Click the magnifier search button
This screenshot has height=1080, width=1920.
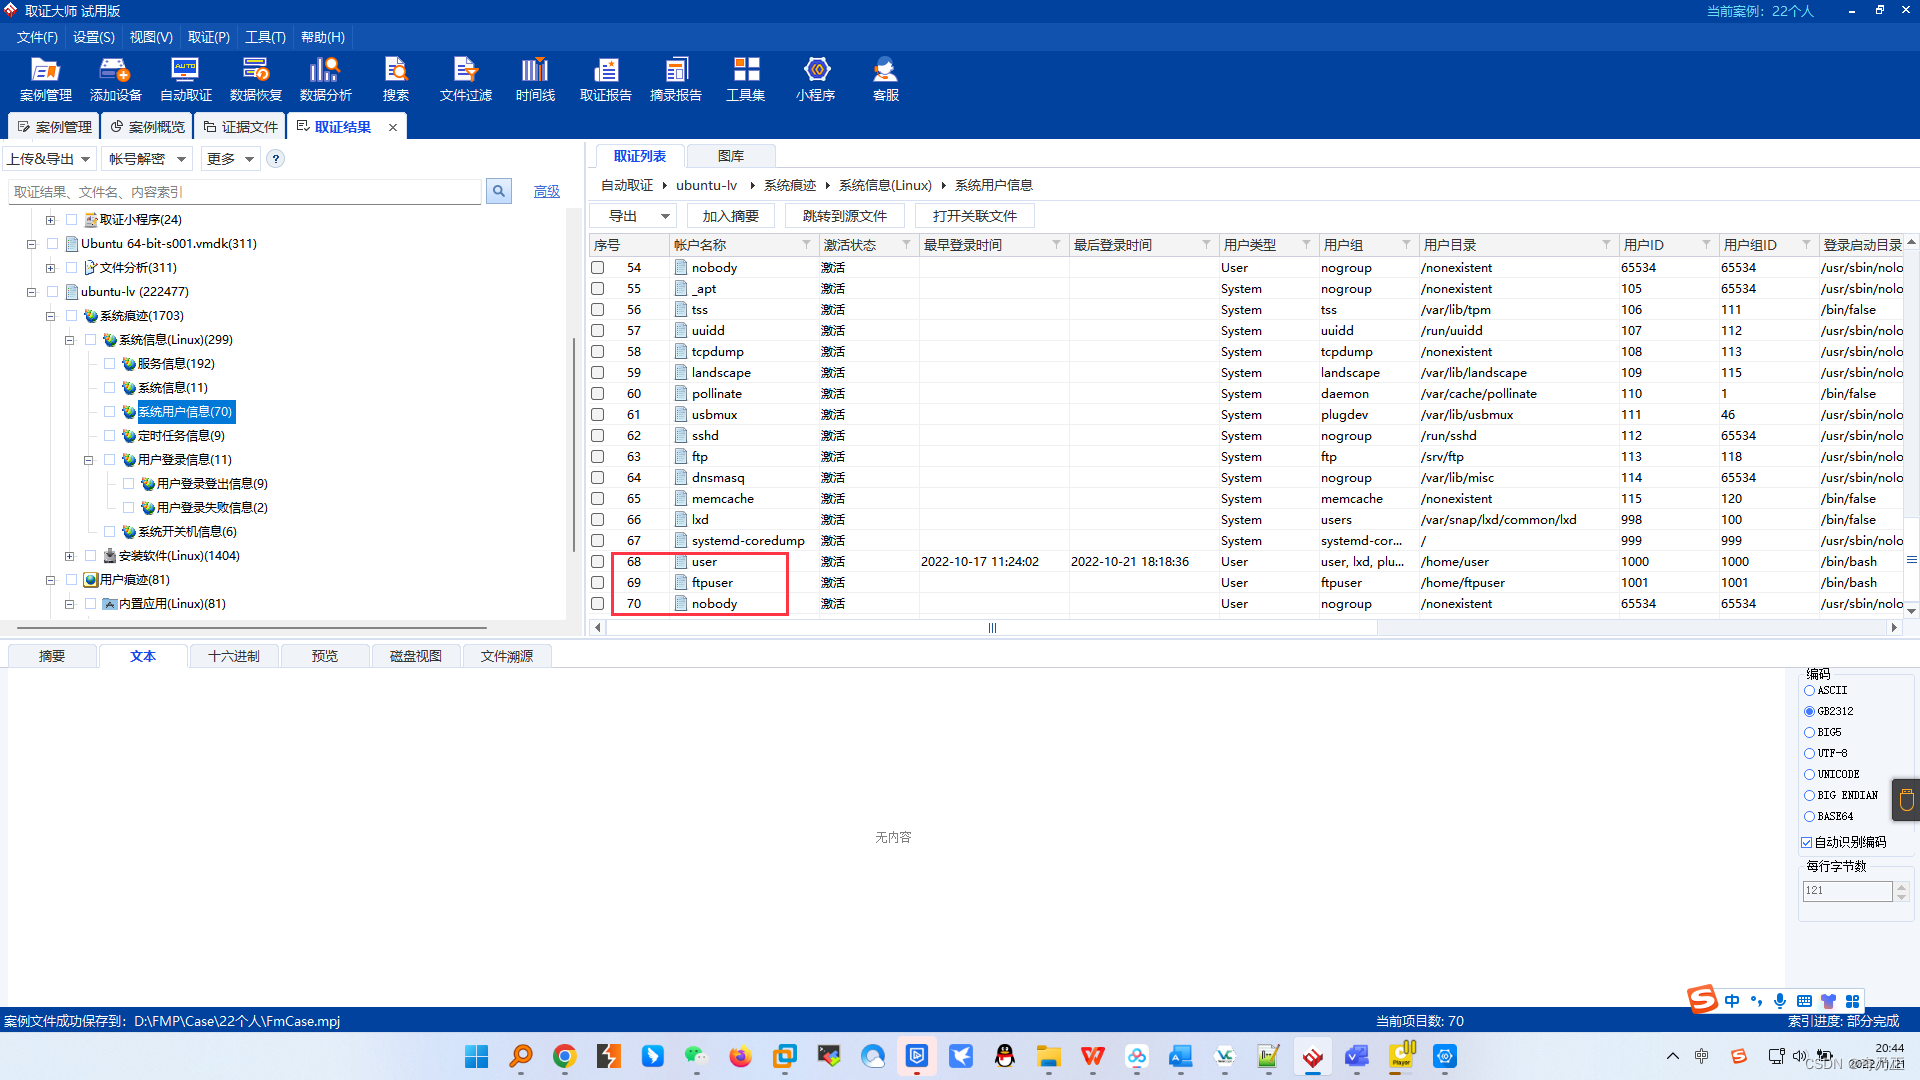coord(498,191)
